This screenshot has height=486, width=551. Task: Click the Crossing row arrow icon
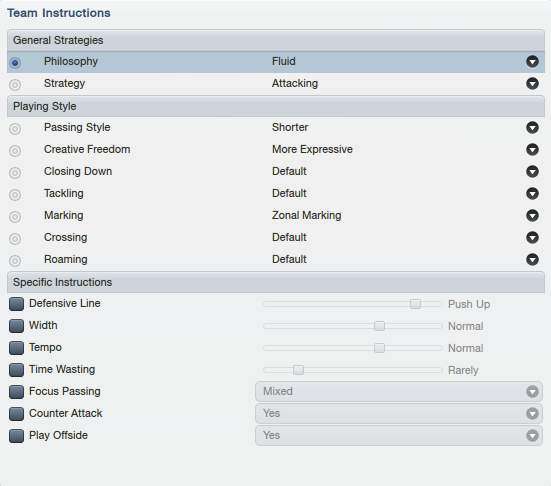pyautogui.click(x=532, y=238)
